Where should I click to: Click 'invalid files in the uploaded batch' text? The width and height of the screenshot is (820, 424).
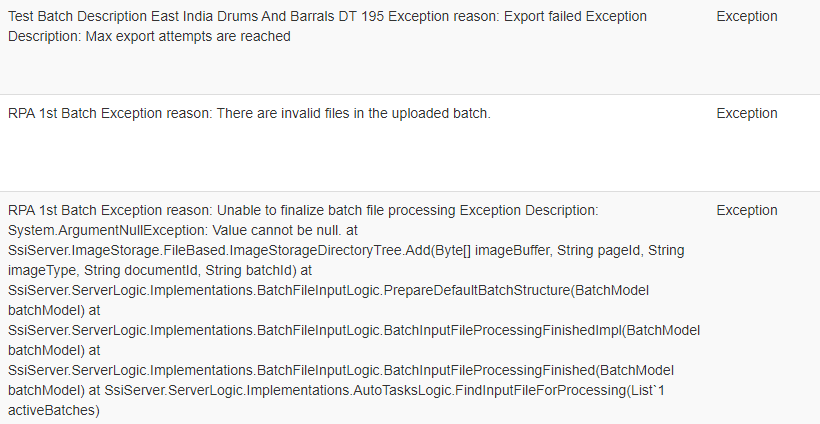click(378, 114)
